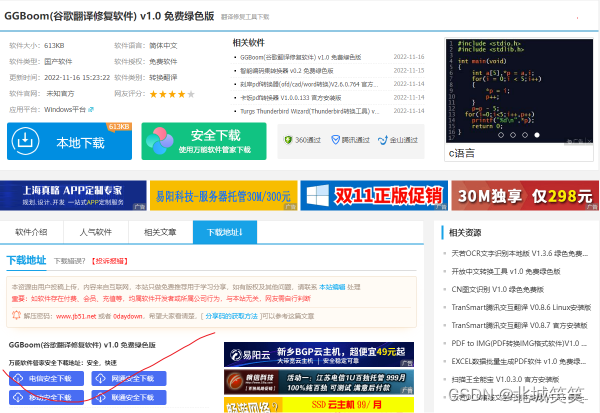600x413 pixels.
Task: Open the 易阳云 新乡BGP云主机 ad
Action: coord(319,354)
